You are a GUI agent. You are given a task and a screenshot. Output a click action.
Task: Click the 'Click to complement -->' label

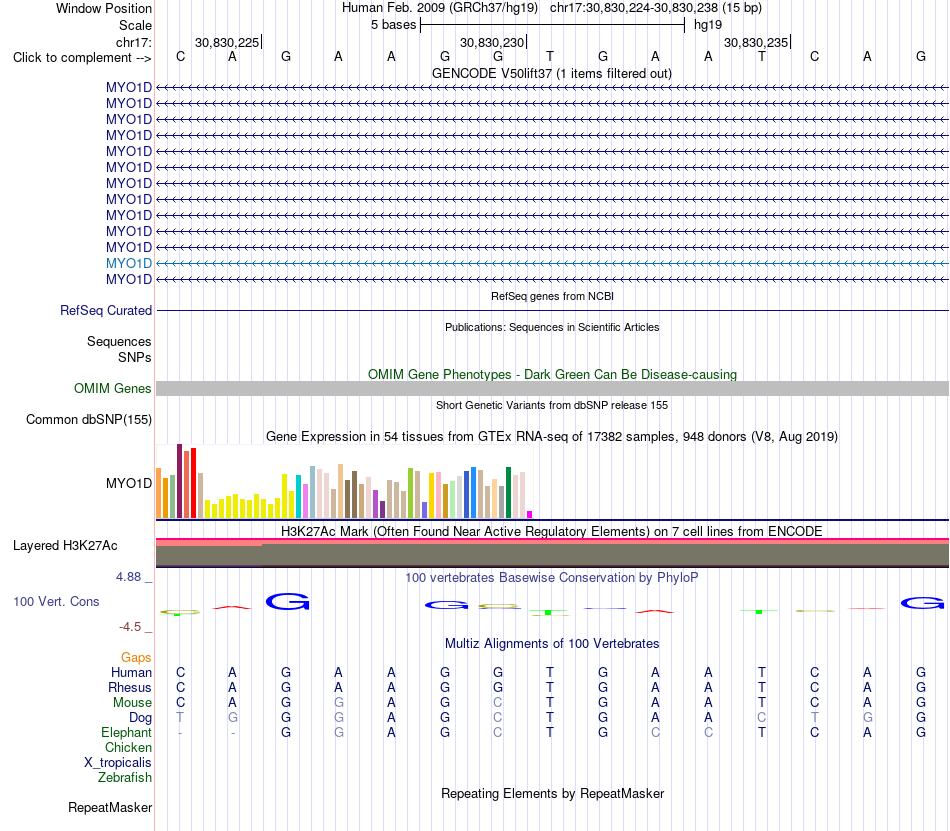[x=82, y=58]
